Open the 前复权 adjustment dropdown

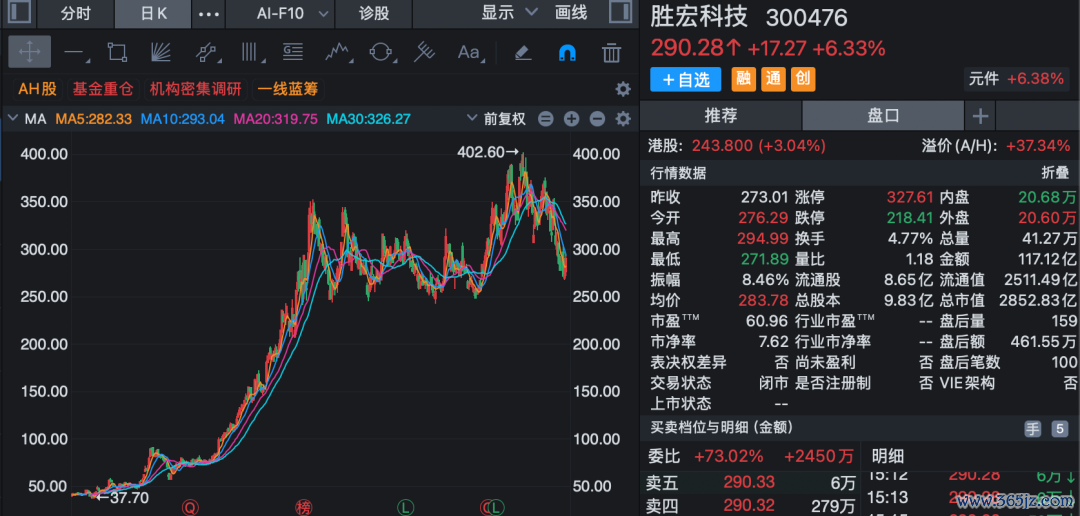pyautogui.click(x=497, y=118)
